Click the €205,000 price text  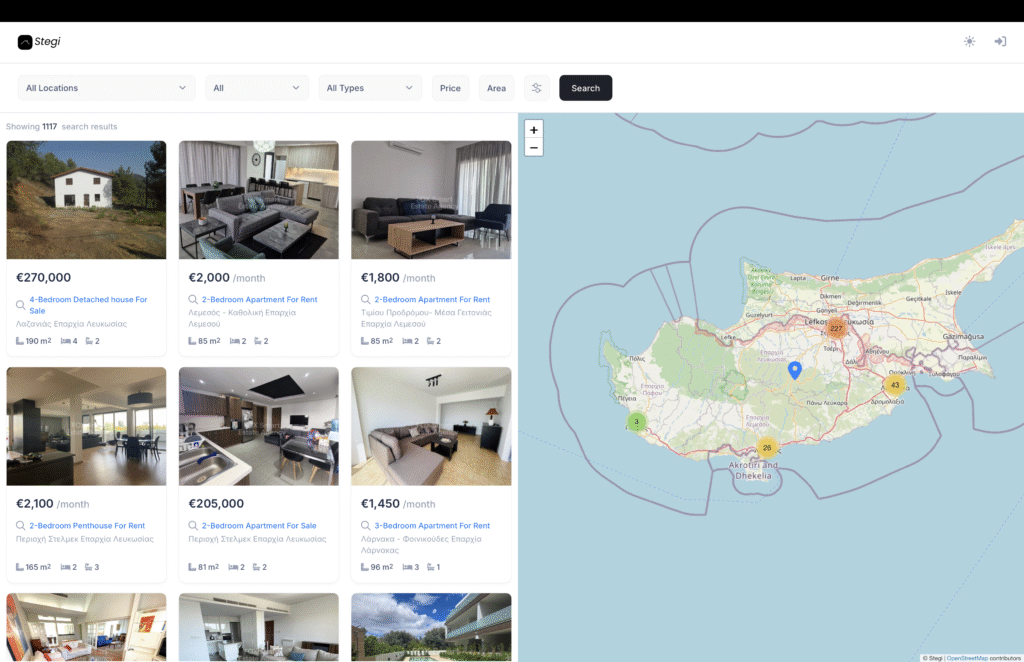pyautogui.click(x=216, y=503)
